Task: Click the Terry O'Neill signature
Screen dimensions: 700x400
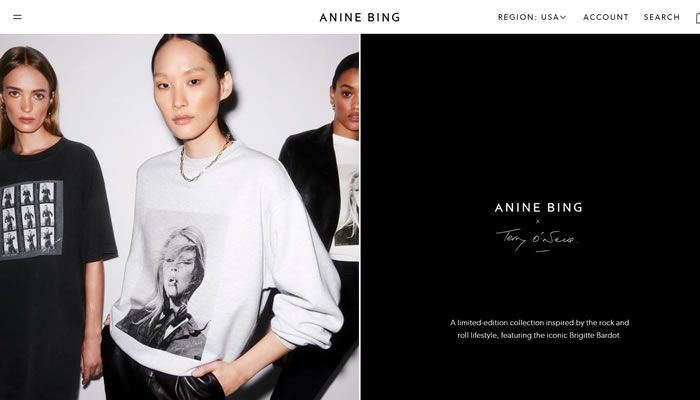Action: click(x=537, y=241)
